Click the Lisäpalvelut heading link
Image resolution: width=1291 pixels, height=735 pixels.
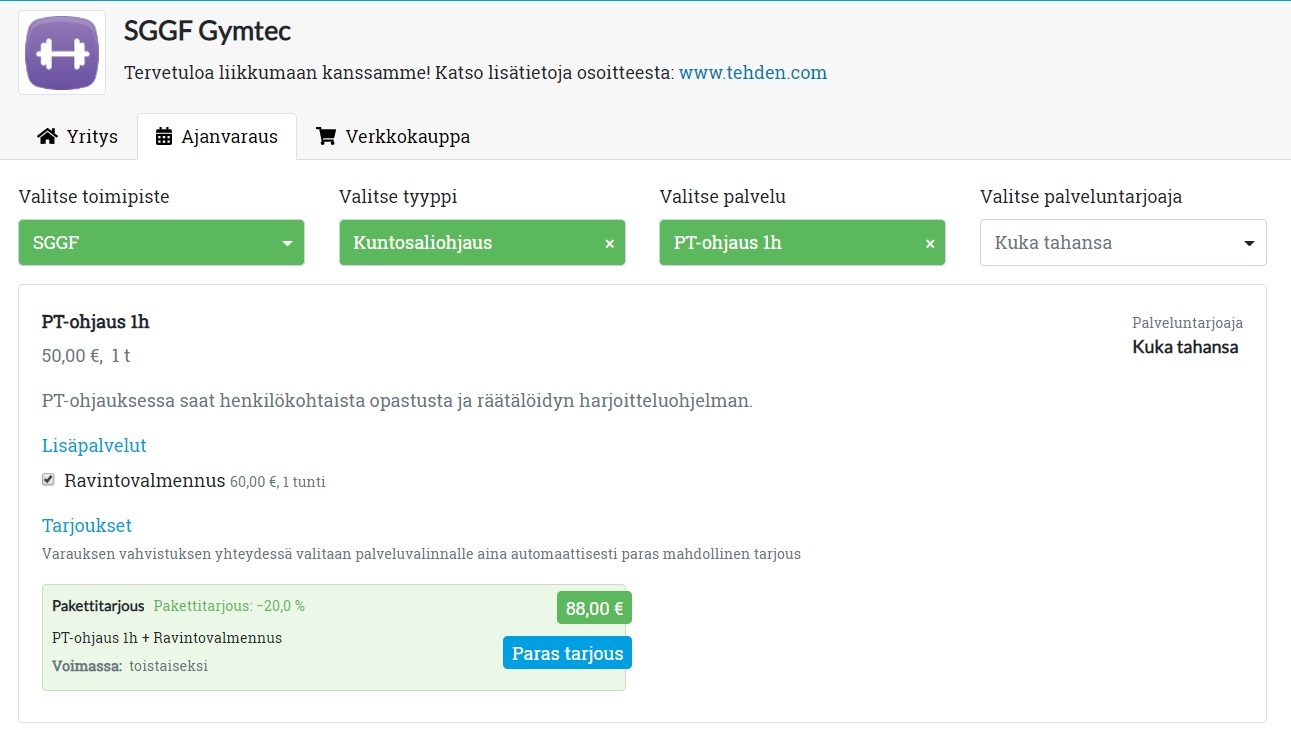tap(94, 445)
